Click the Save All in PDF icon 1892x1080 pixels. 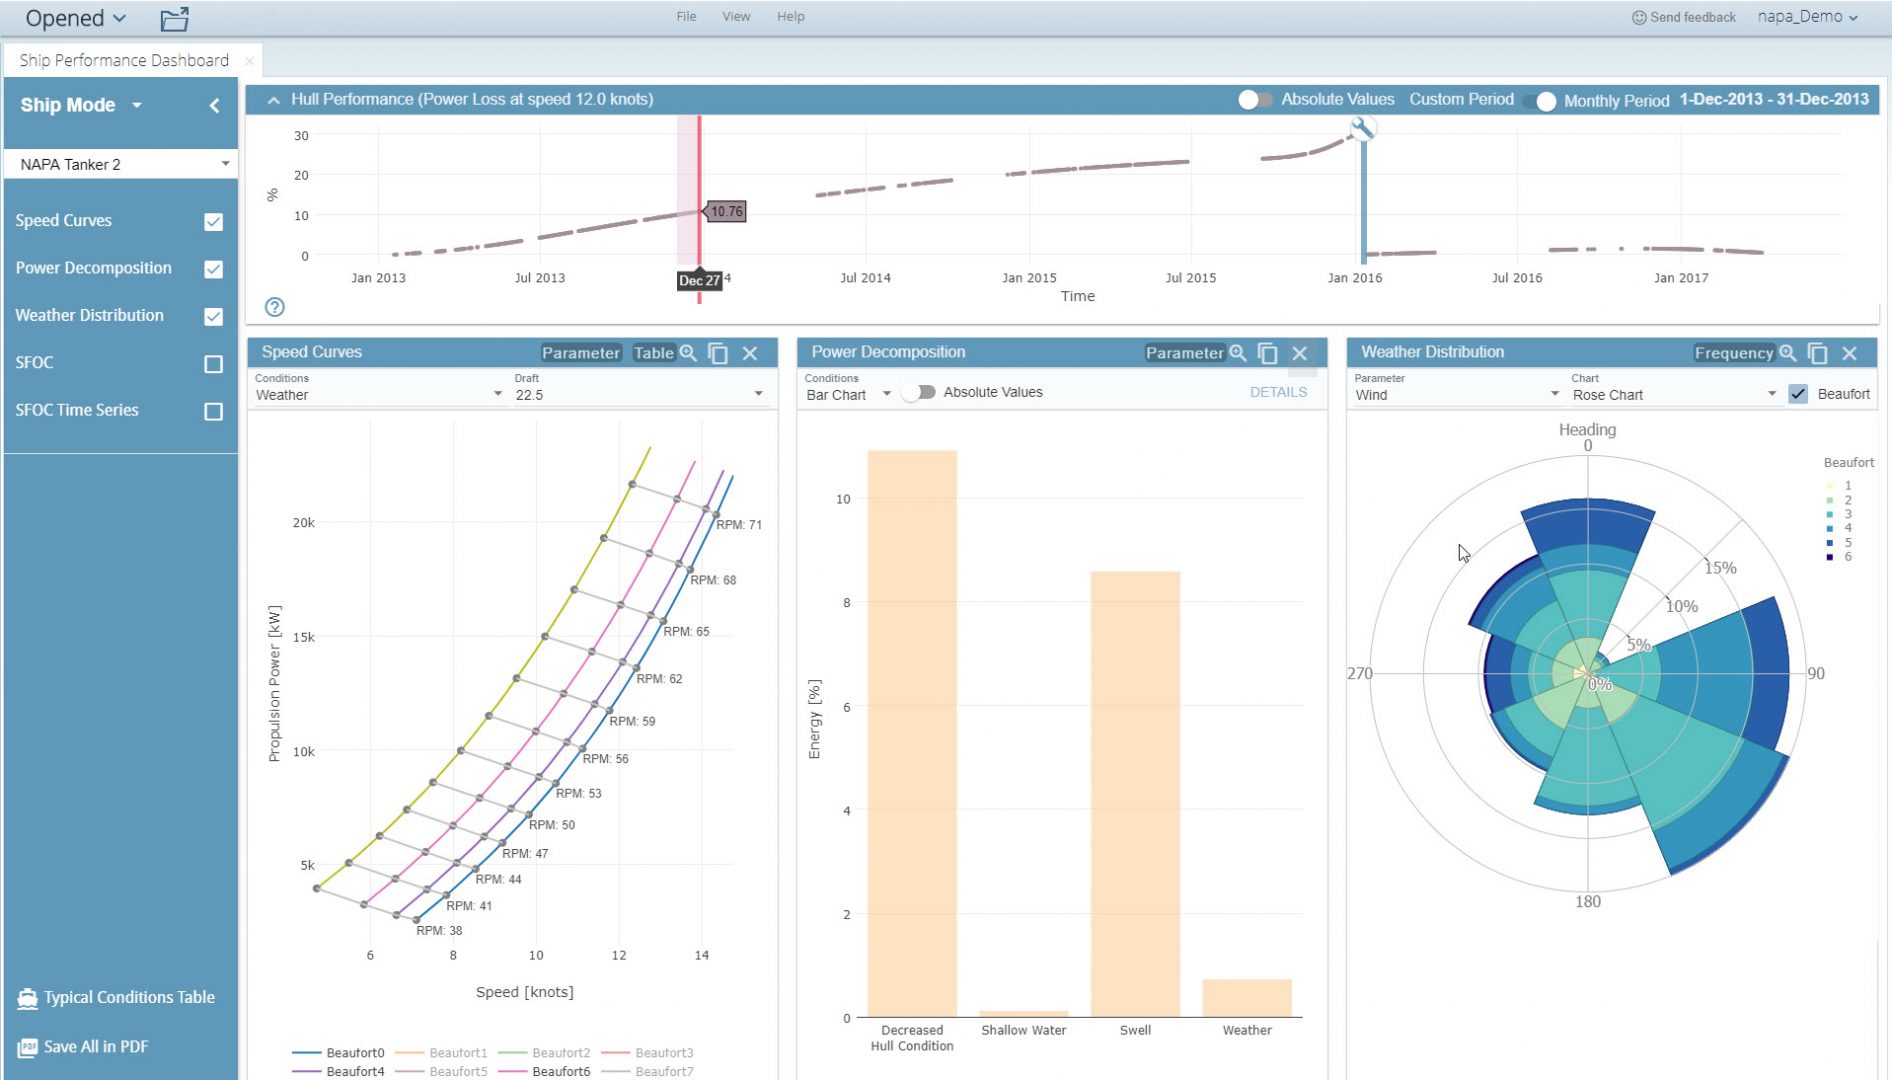coord(30,1046)
